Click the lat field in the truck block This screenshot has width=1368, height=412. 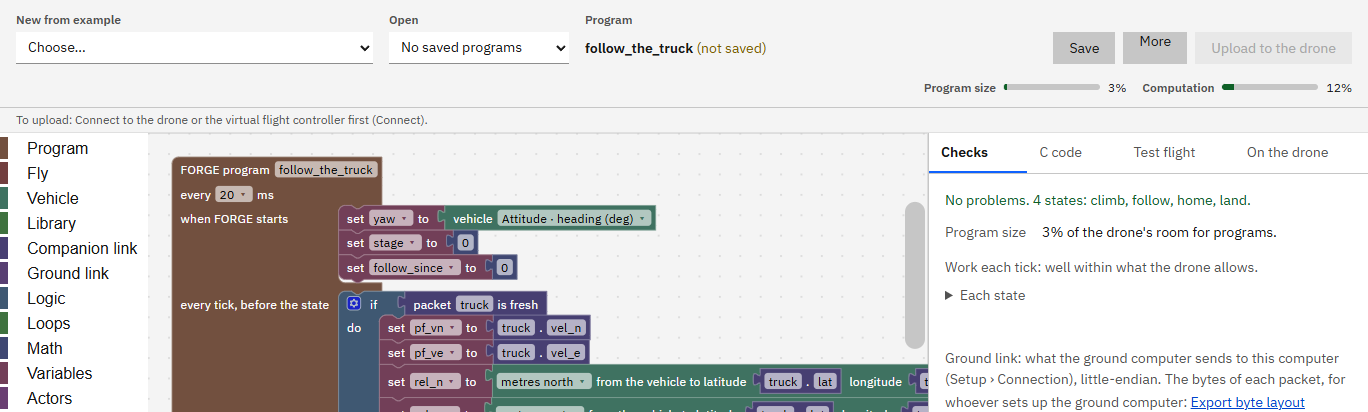pyautogui.click(x=821, y=381)
